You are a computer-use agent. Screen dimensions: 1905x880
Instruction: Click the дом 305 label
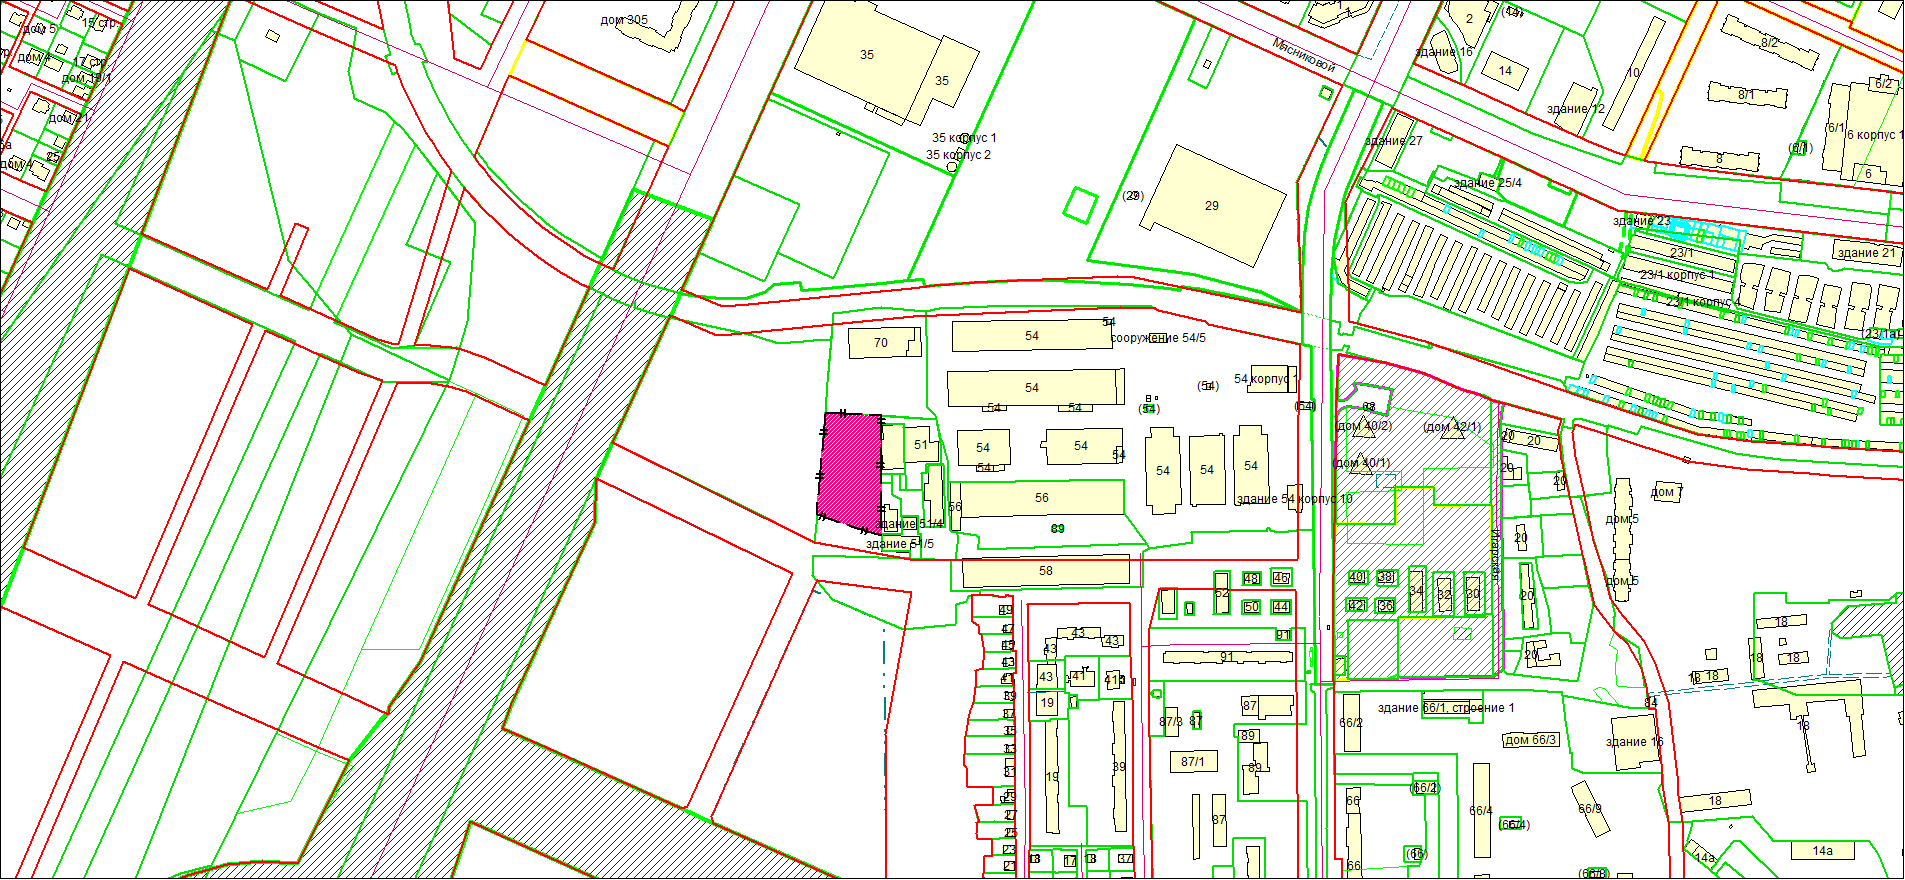point(624,20)
